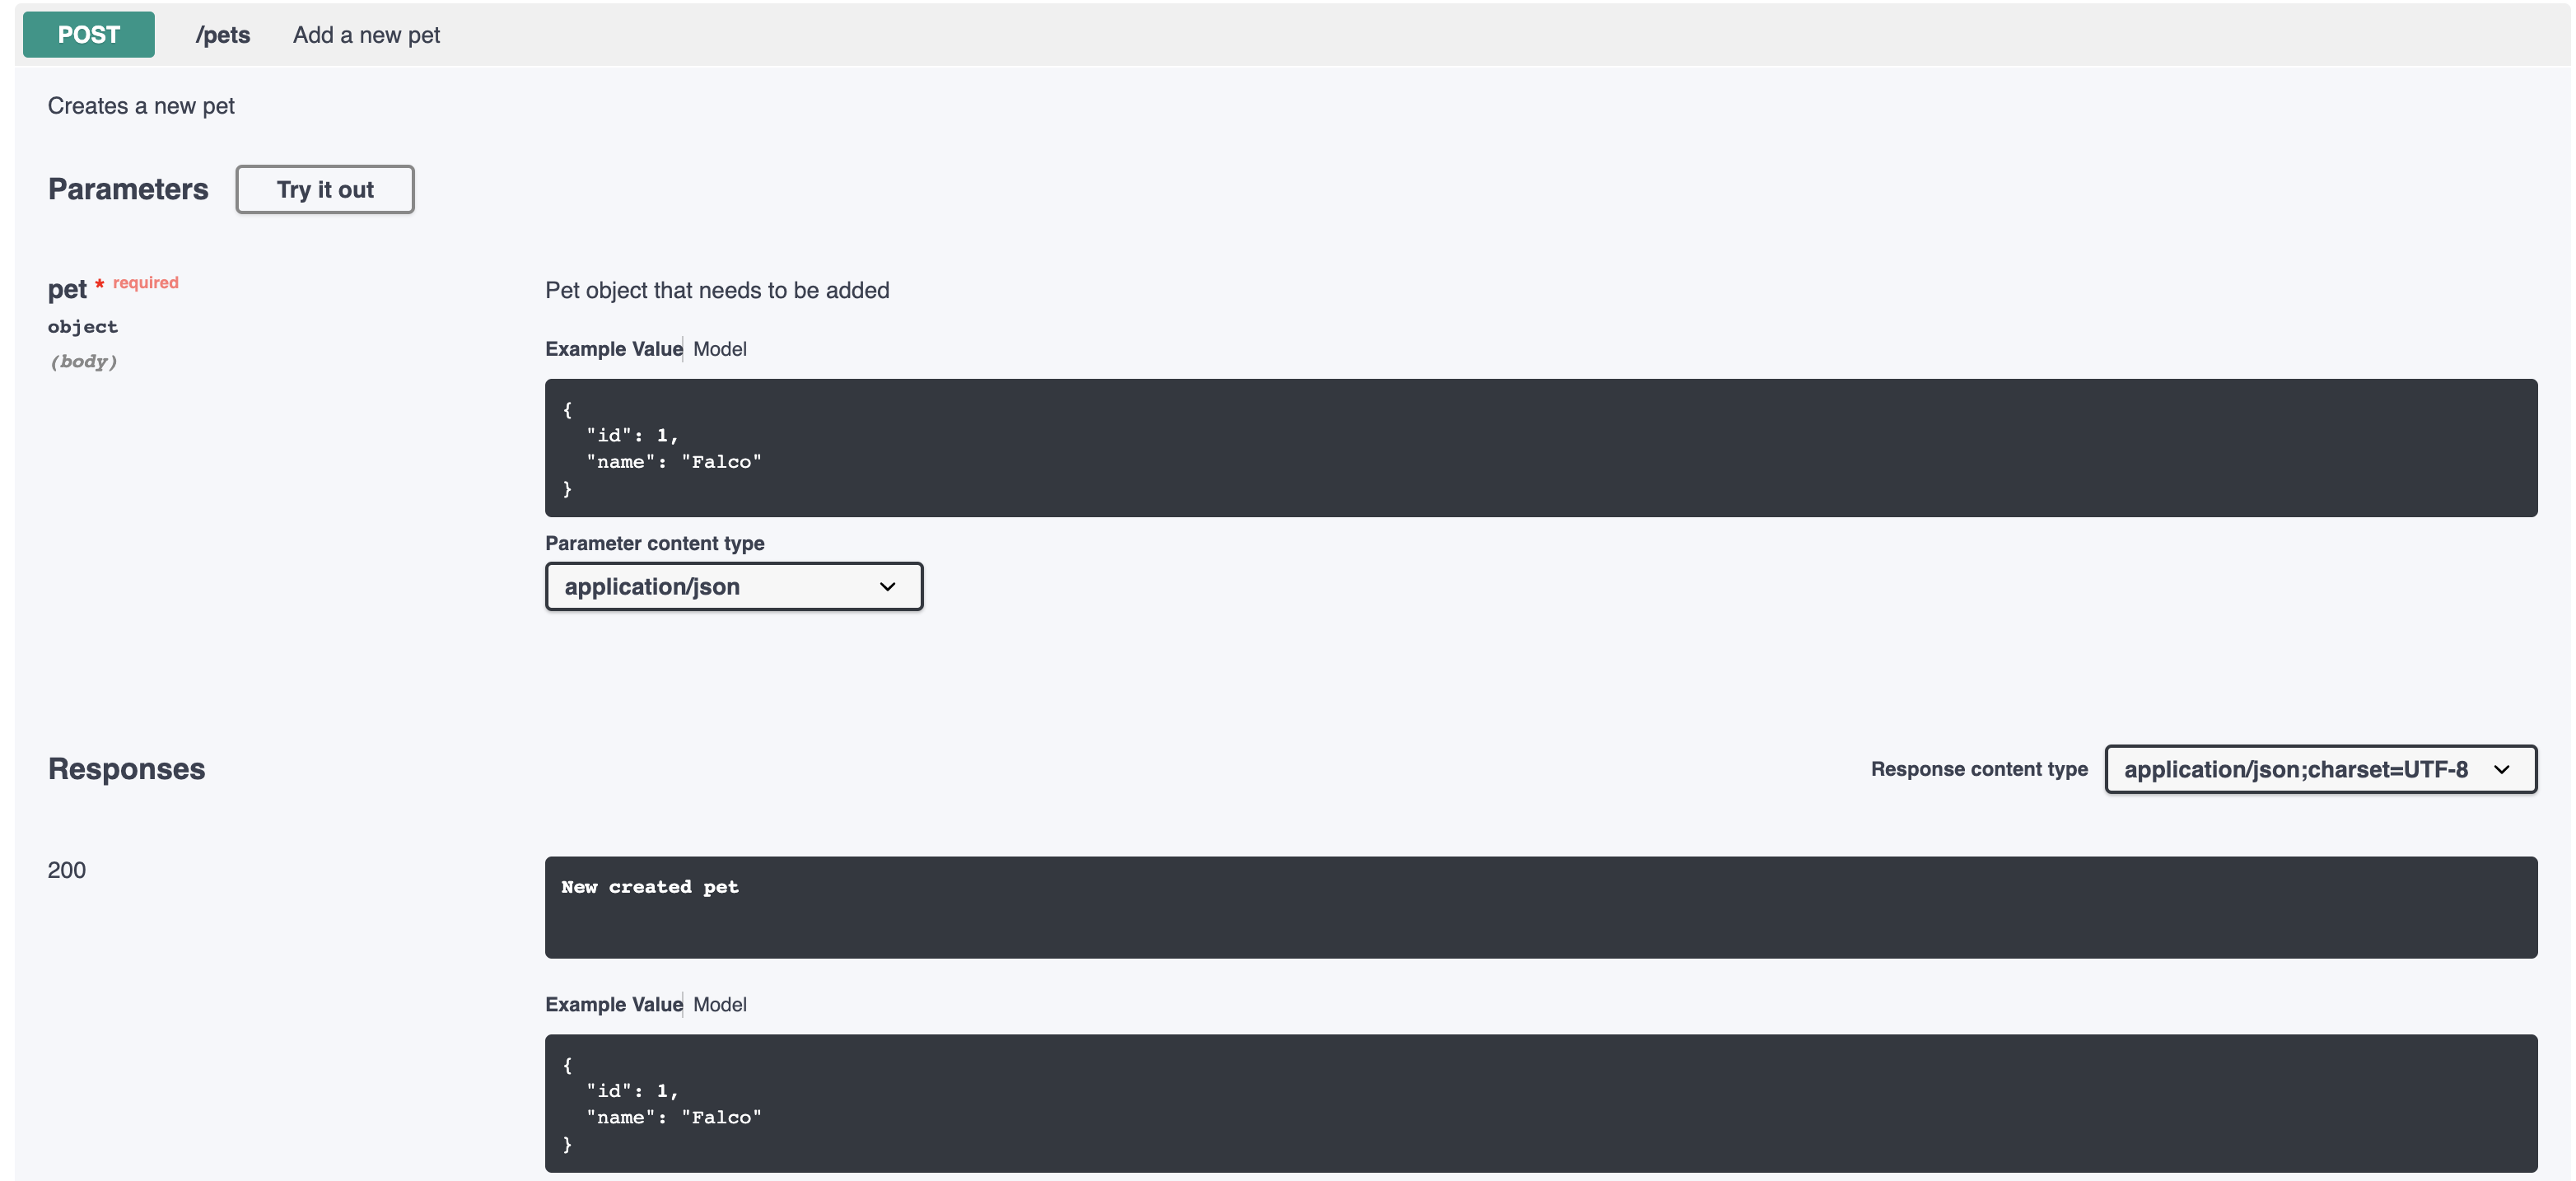The height and width of the screenshot is (1181, 2576).
Task: Click the Responses section heading
Action: 126,768
